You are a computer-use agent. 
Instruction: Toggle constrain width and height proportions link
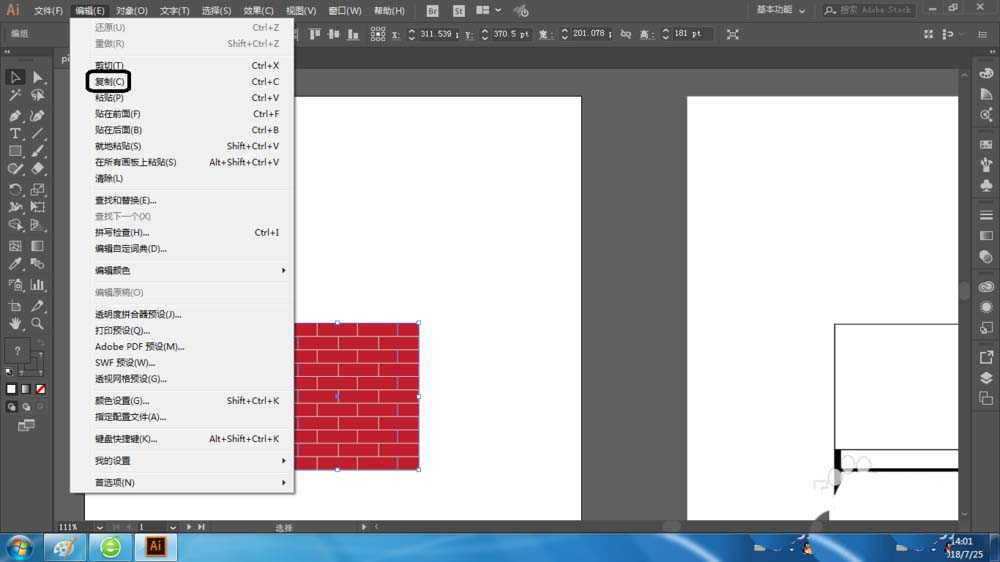626,34
